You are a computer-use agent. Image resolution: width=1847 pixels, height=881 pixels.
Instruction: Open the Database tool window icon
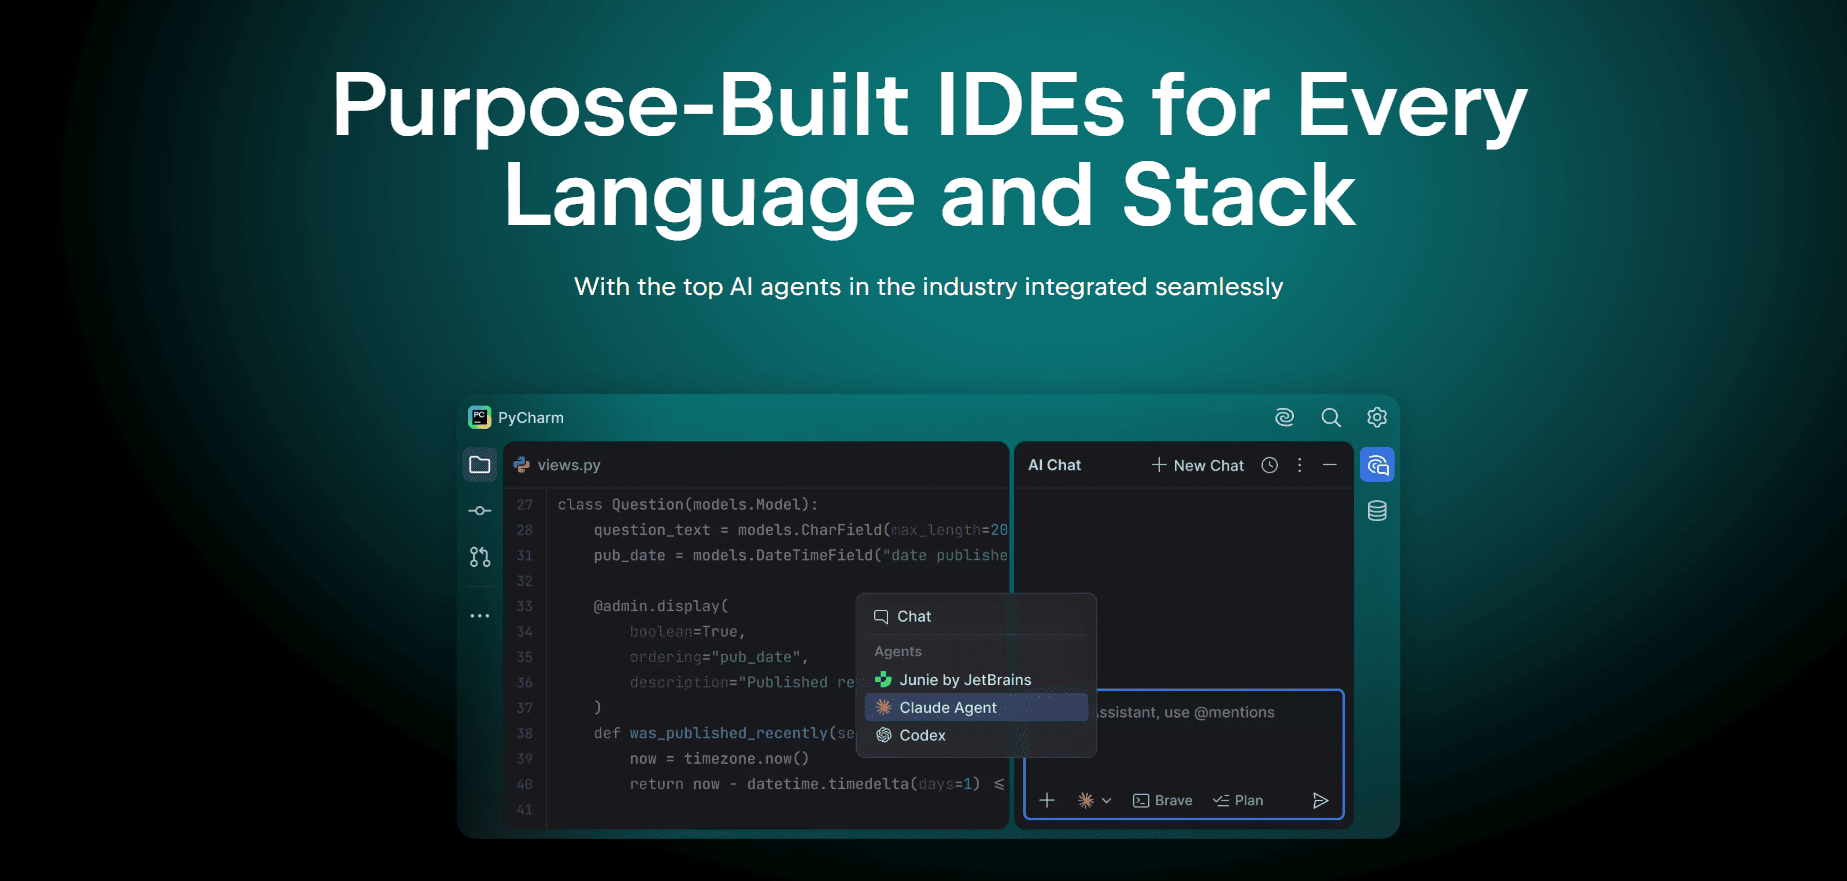coord(1377,511)
